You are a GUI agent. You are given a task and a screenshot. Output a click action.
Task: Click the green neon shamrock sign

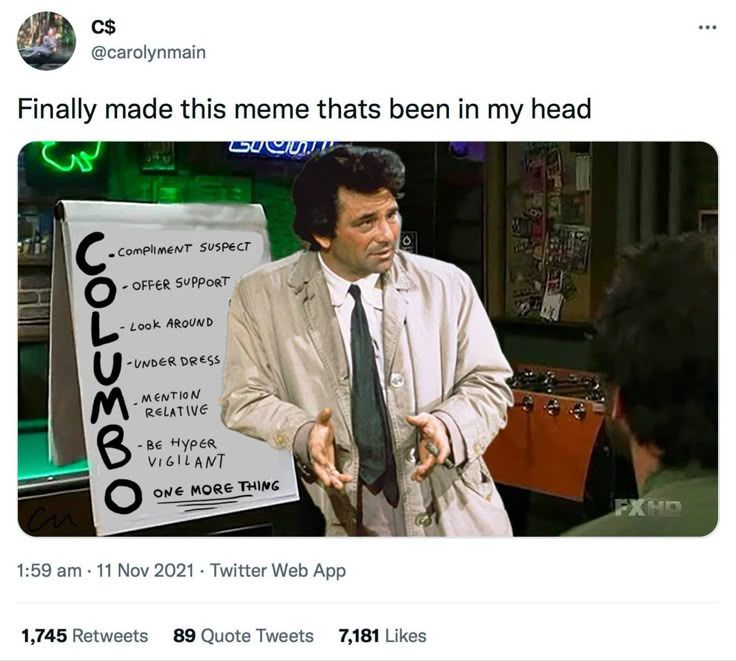(x=72, y=155)
